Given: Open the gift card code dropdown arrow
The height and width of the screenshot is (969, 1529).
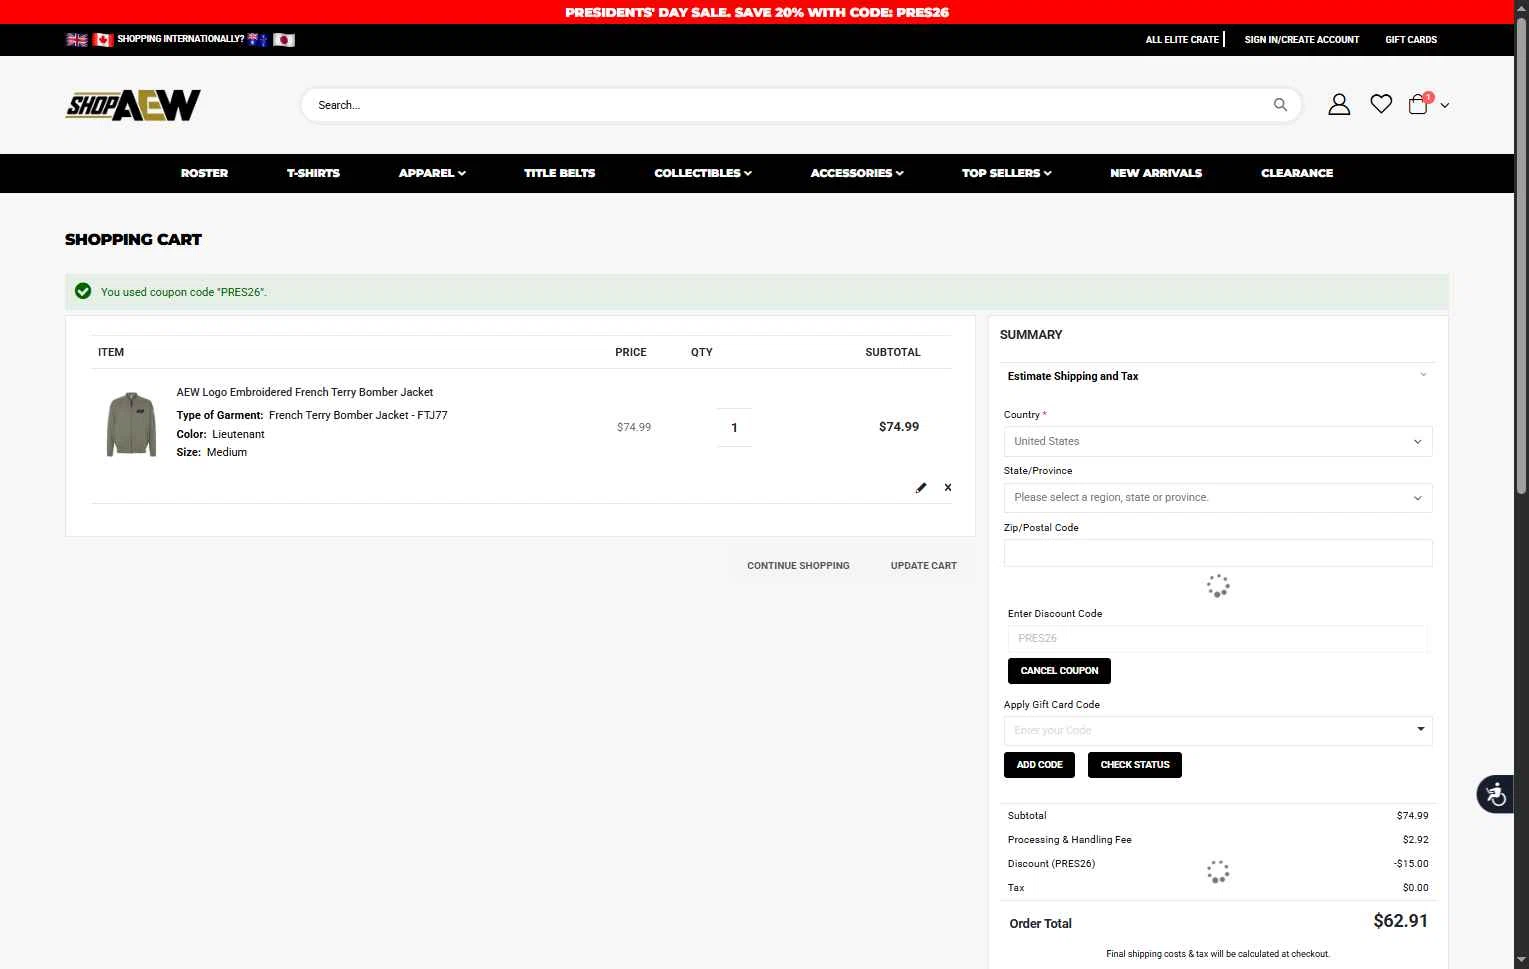Looking at the screenshot, I should point(1420,730).
